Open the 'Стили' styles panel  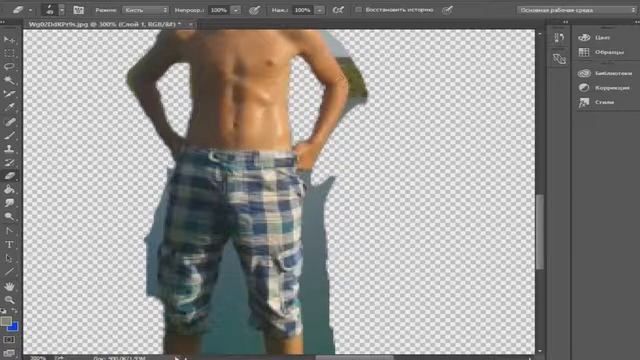coord(596,102)
